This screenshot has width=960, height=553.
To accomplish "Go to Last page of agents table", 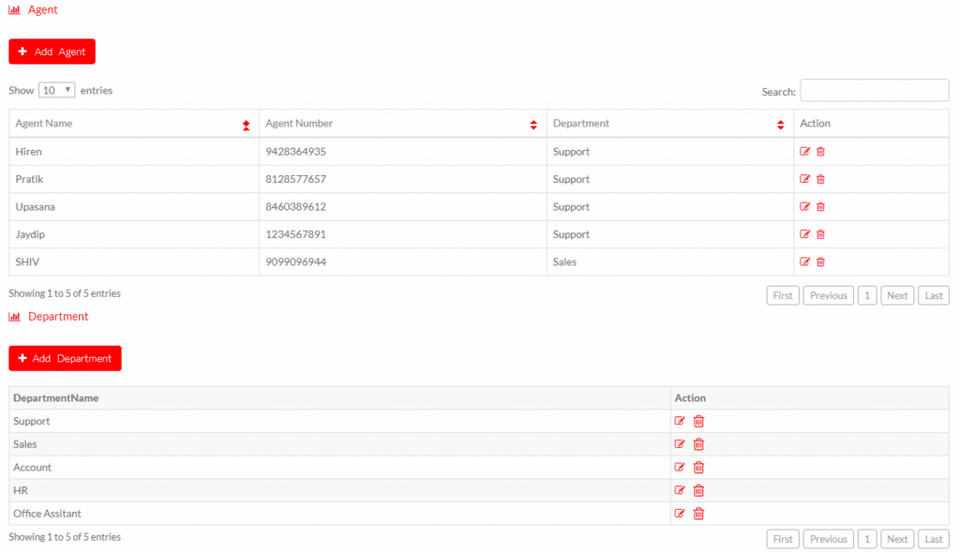I will click(934, 295).
